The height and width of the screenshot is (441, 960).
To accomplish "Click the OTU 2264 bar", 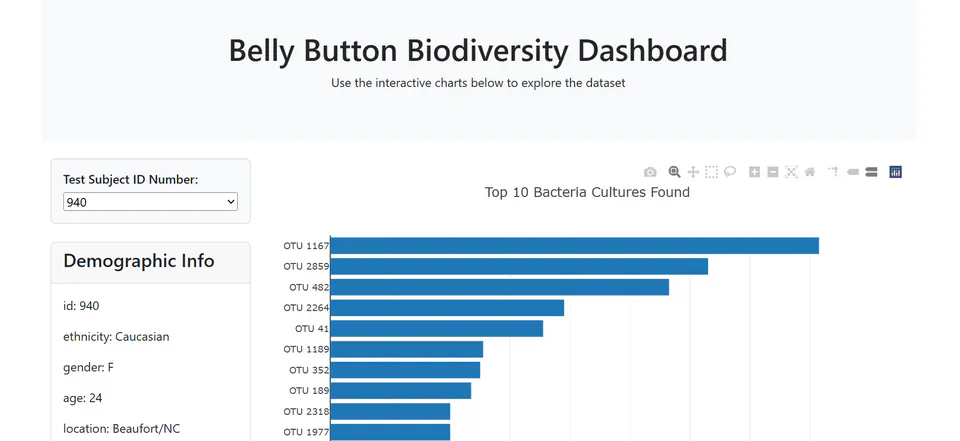I will tap(447, 308).
